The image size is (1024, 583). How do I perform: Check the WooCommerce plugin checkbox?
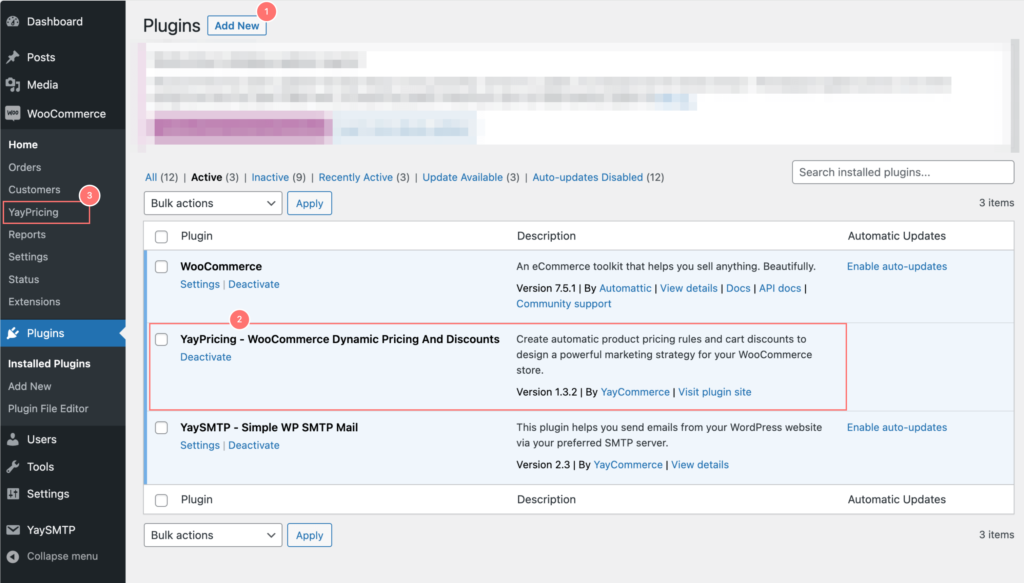pyautogui.click(x=161, y=267)
